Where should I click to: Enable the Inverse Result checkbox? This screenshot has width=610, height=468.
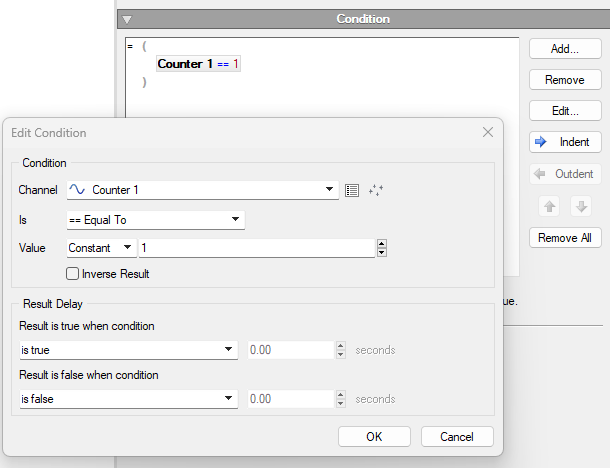(x=72, y=273)
